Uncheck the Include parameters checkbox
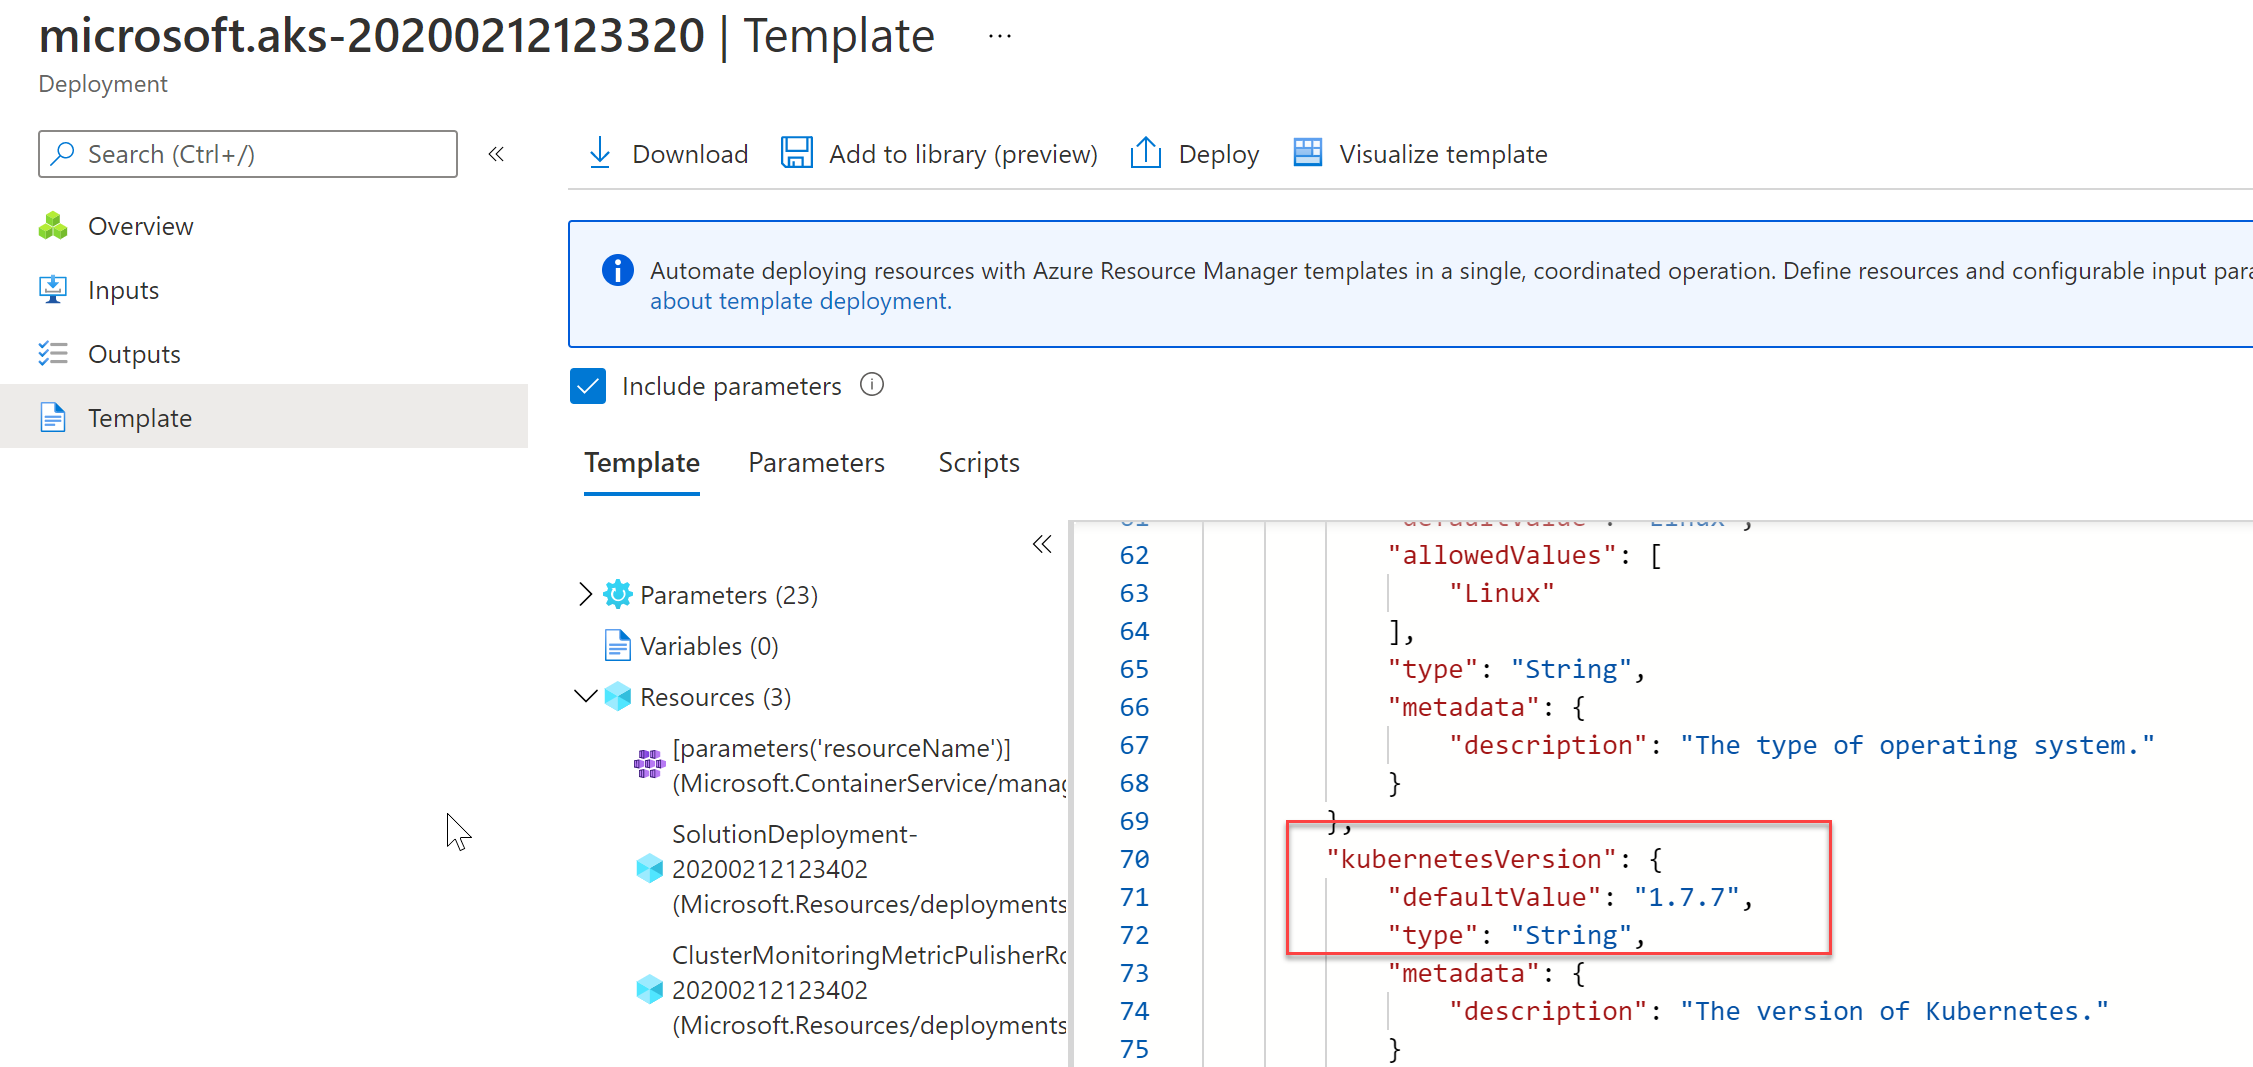The image size is (2253, 1067). (x=588, y=386)
